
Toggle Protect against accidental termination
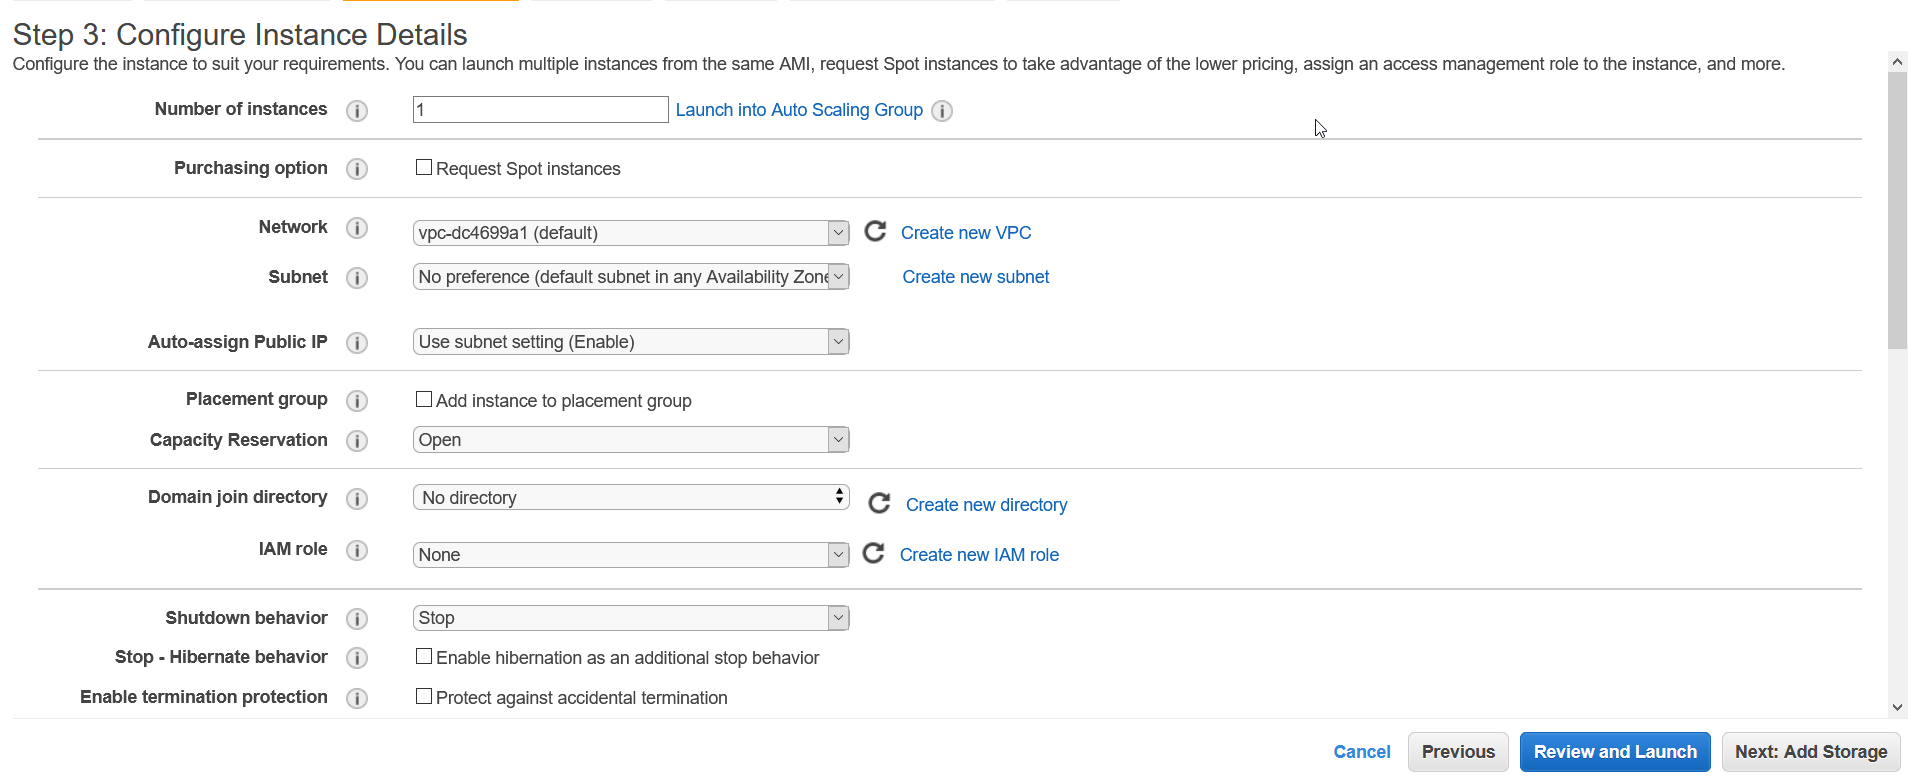[424, 697]
